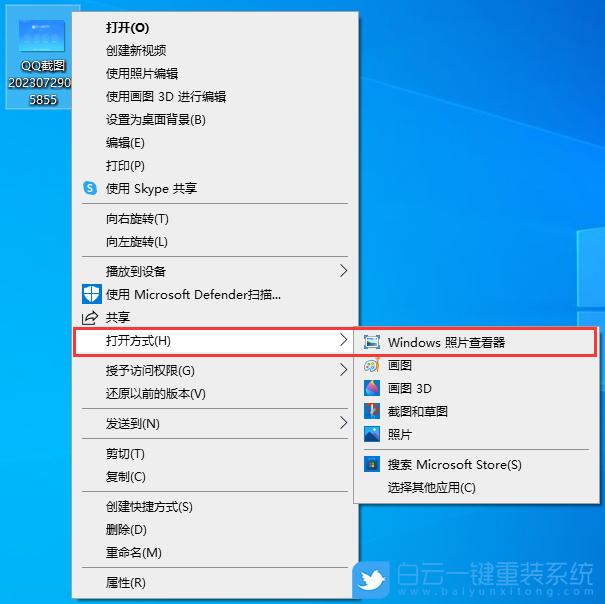Select 使用画图 3D 进行编辑
The image size is (605, 604).
click(x=215, y=96)
